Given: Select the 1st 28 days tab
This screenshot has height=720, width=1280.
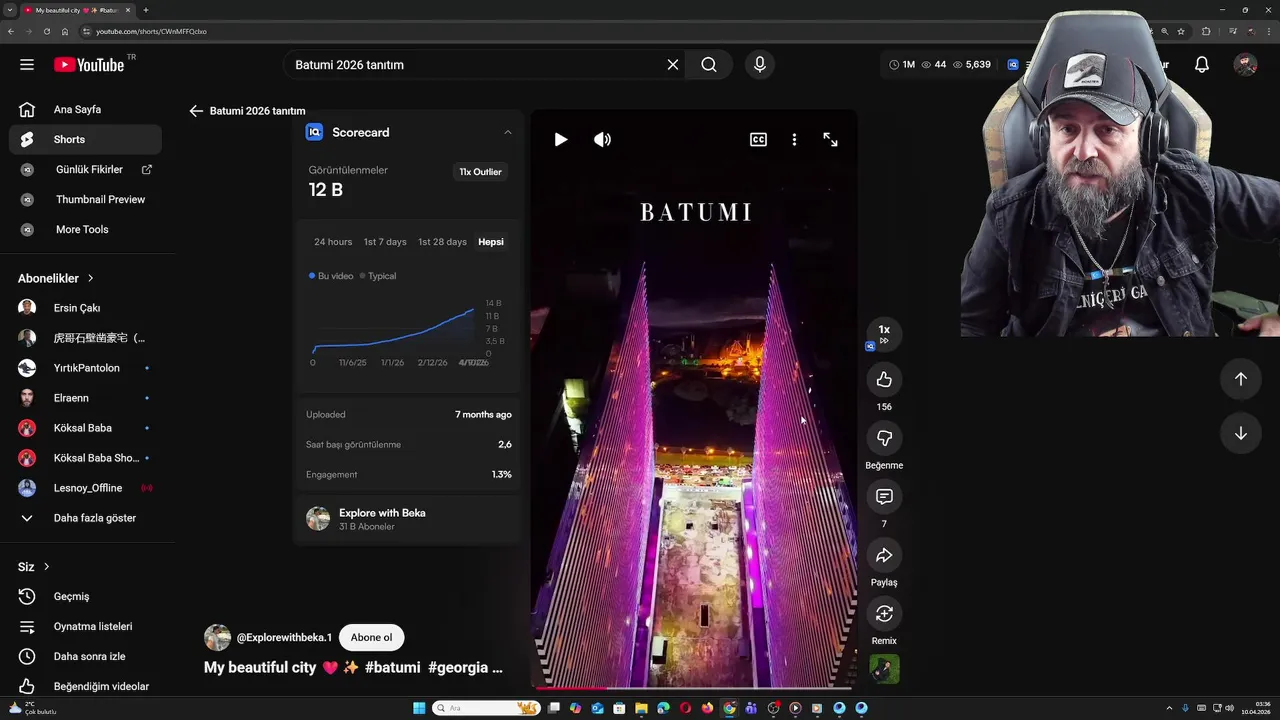Looking at the screenshot, I should (442, 242).
